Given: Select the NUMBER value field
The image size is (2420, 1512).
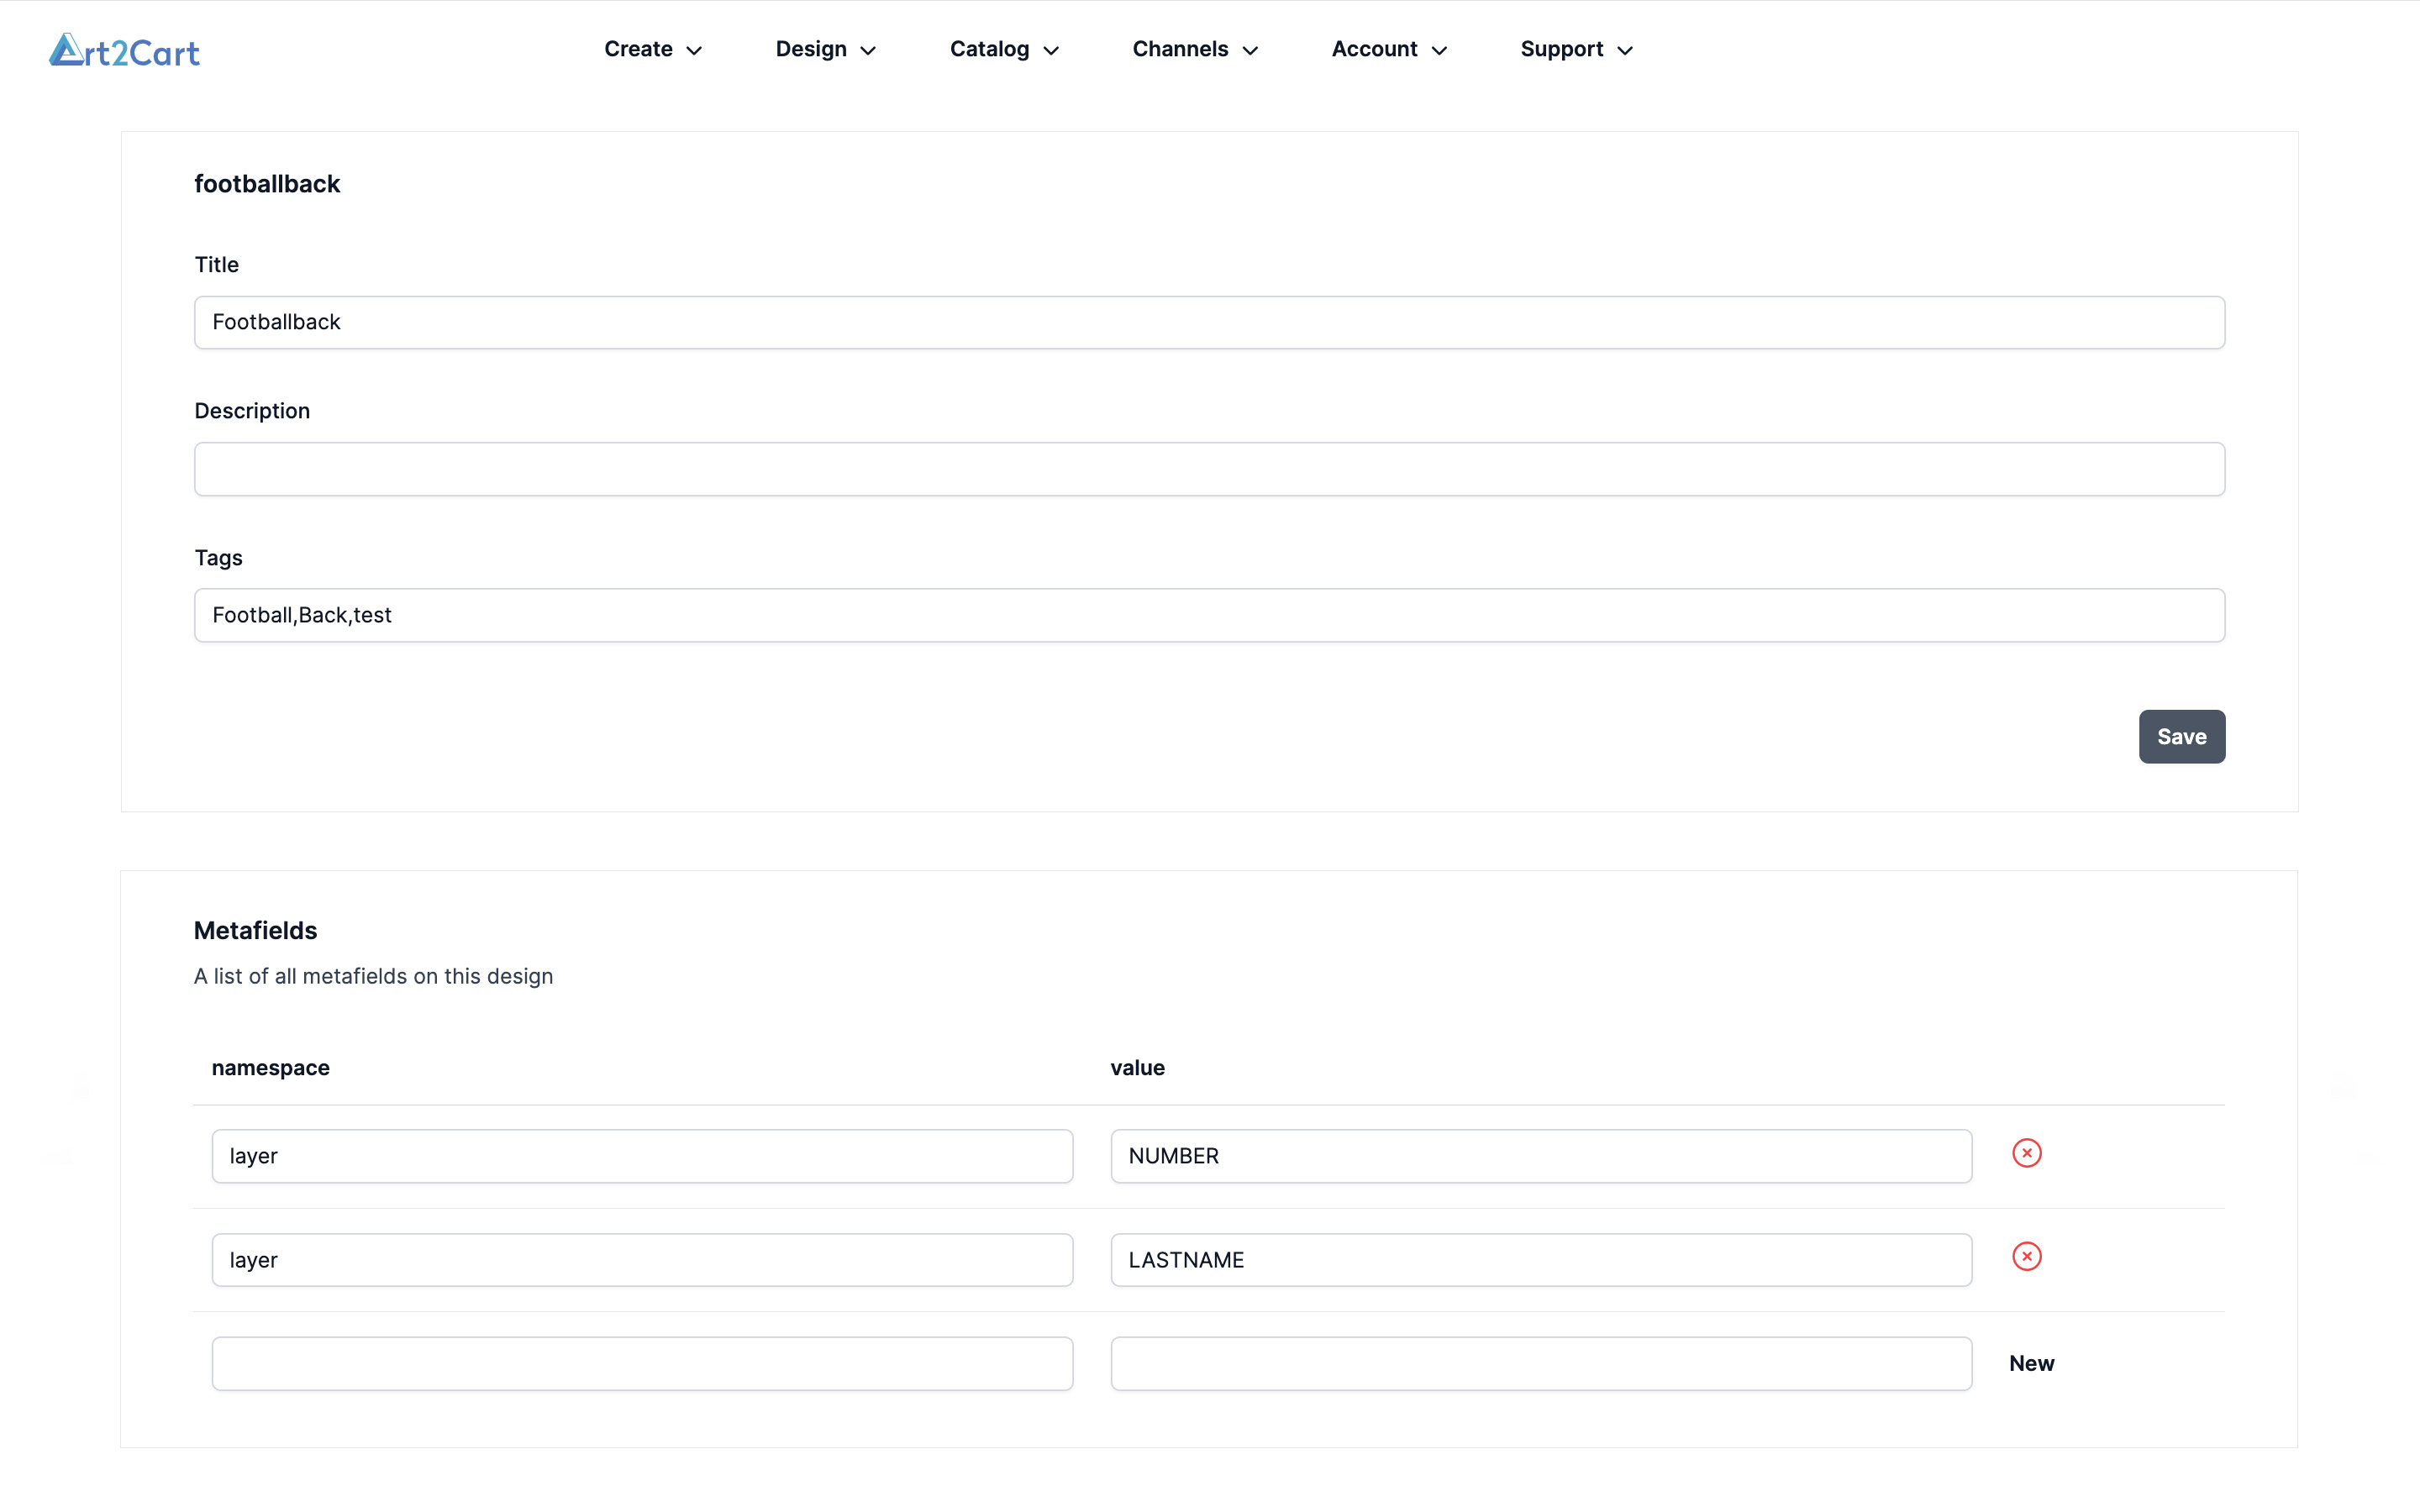Looking at the screenshot, I should click(1540, 1156).
